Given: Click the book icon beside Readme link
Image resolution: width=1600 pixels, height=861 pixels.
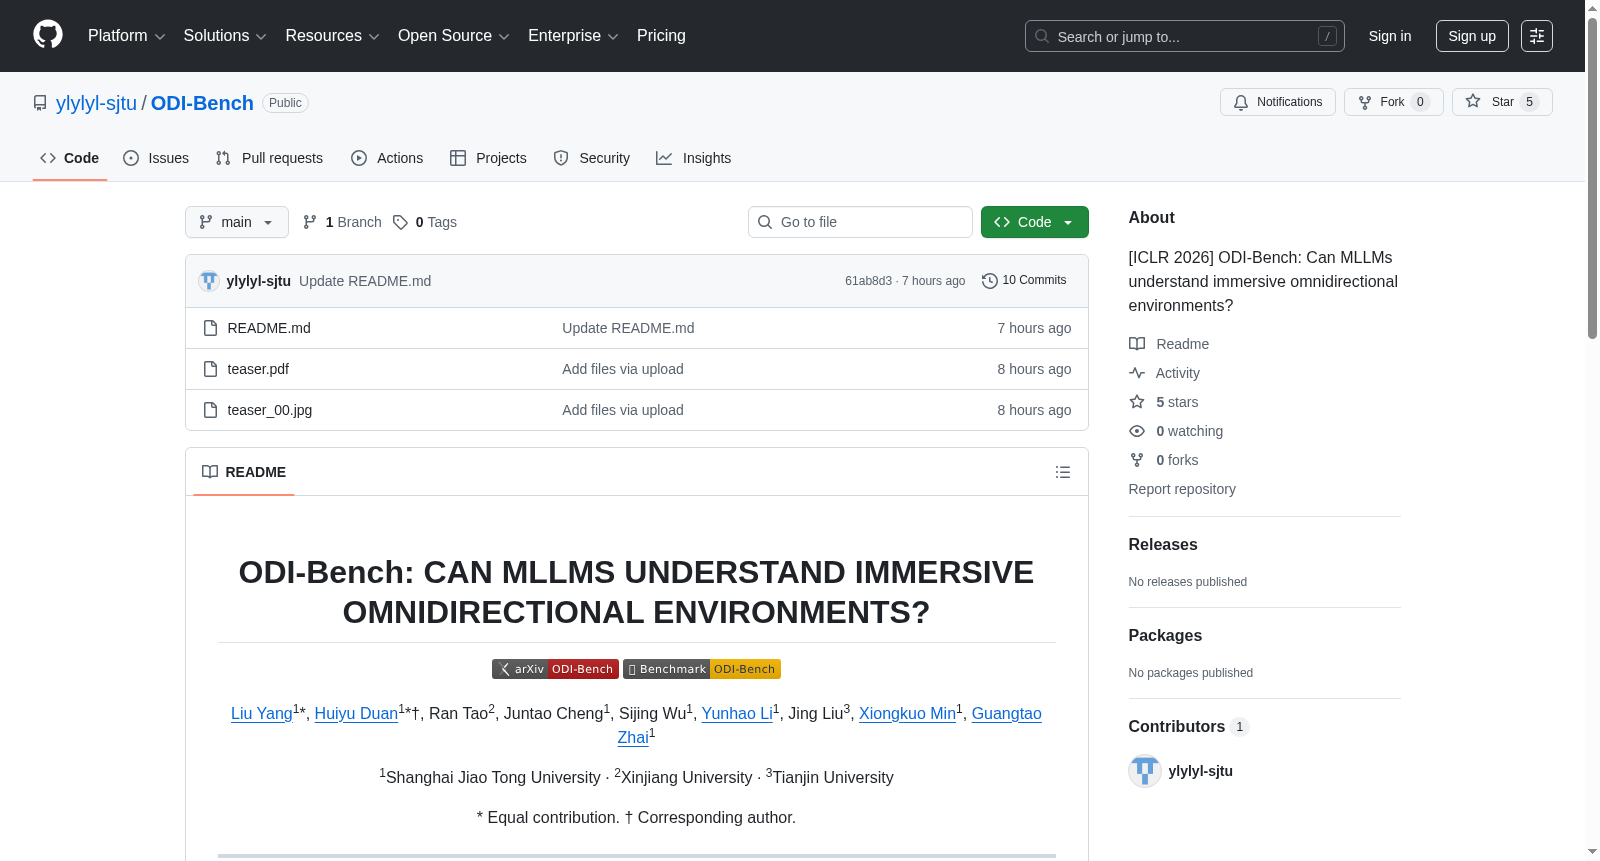Looking at the screenshot, I should (1137, 344).
